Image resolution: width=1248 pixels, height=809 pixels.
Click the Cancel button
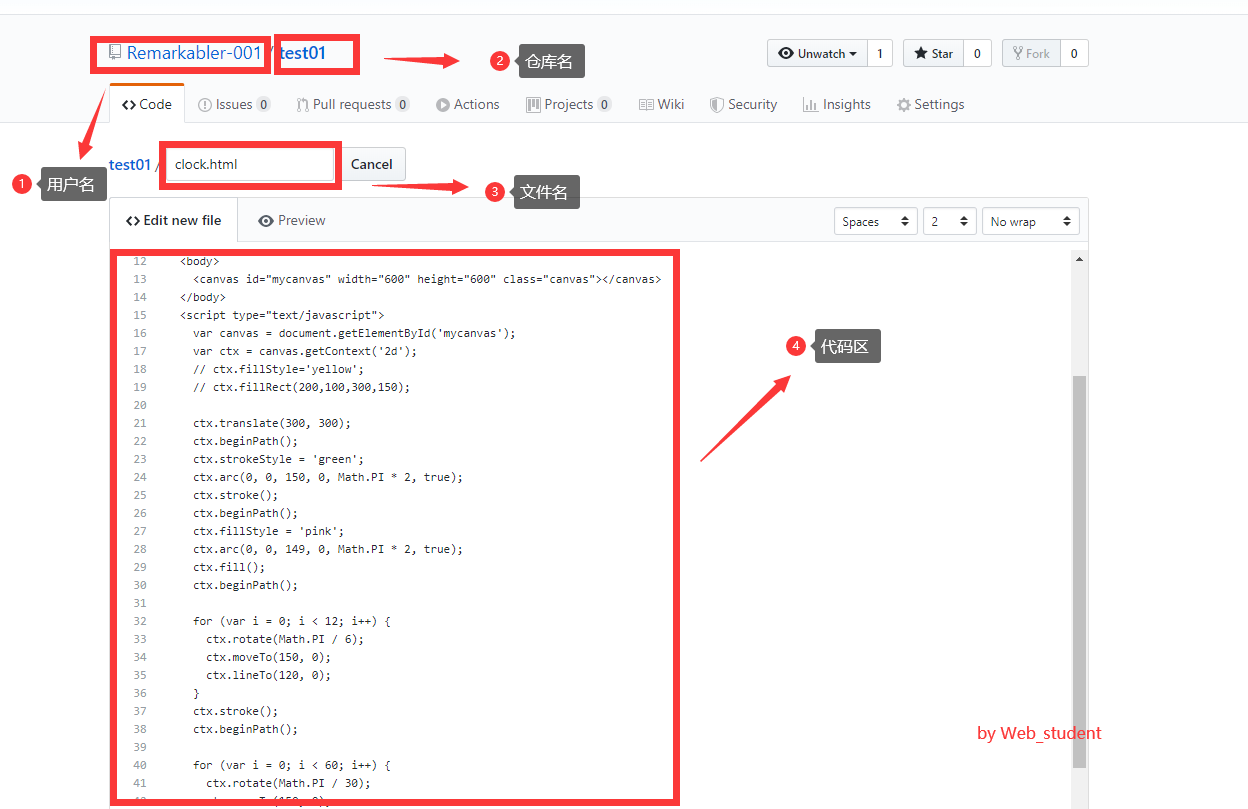[371, 164]
